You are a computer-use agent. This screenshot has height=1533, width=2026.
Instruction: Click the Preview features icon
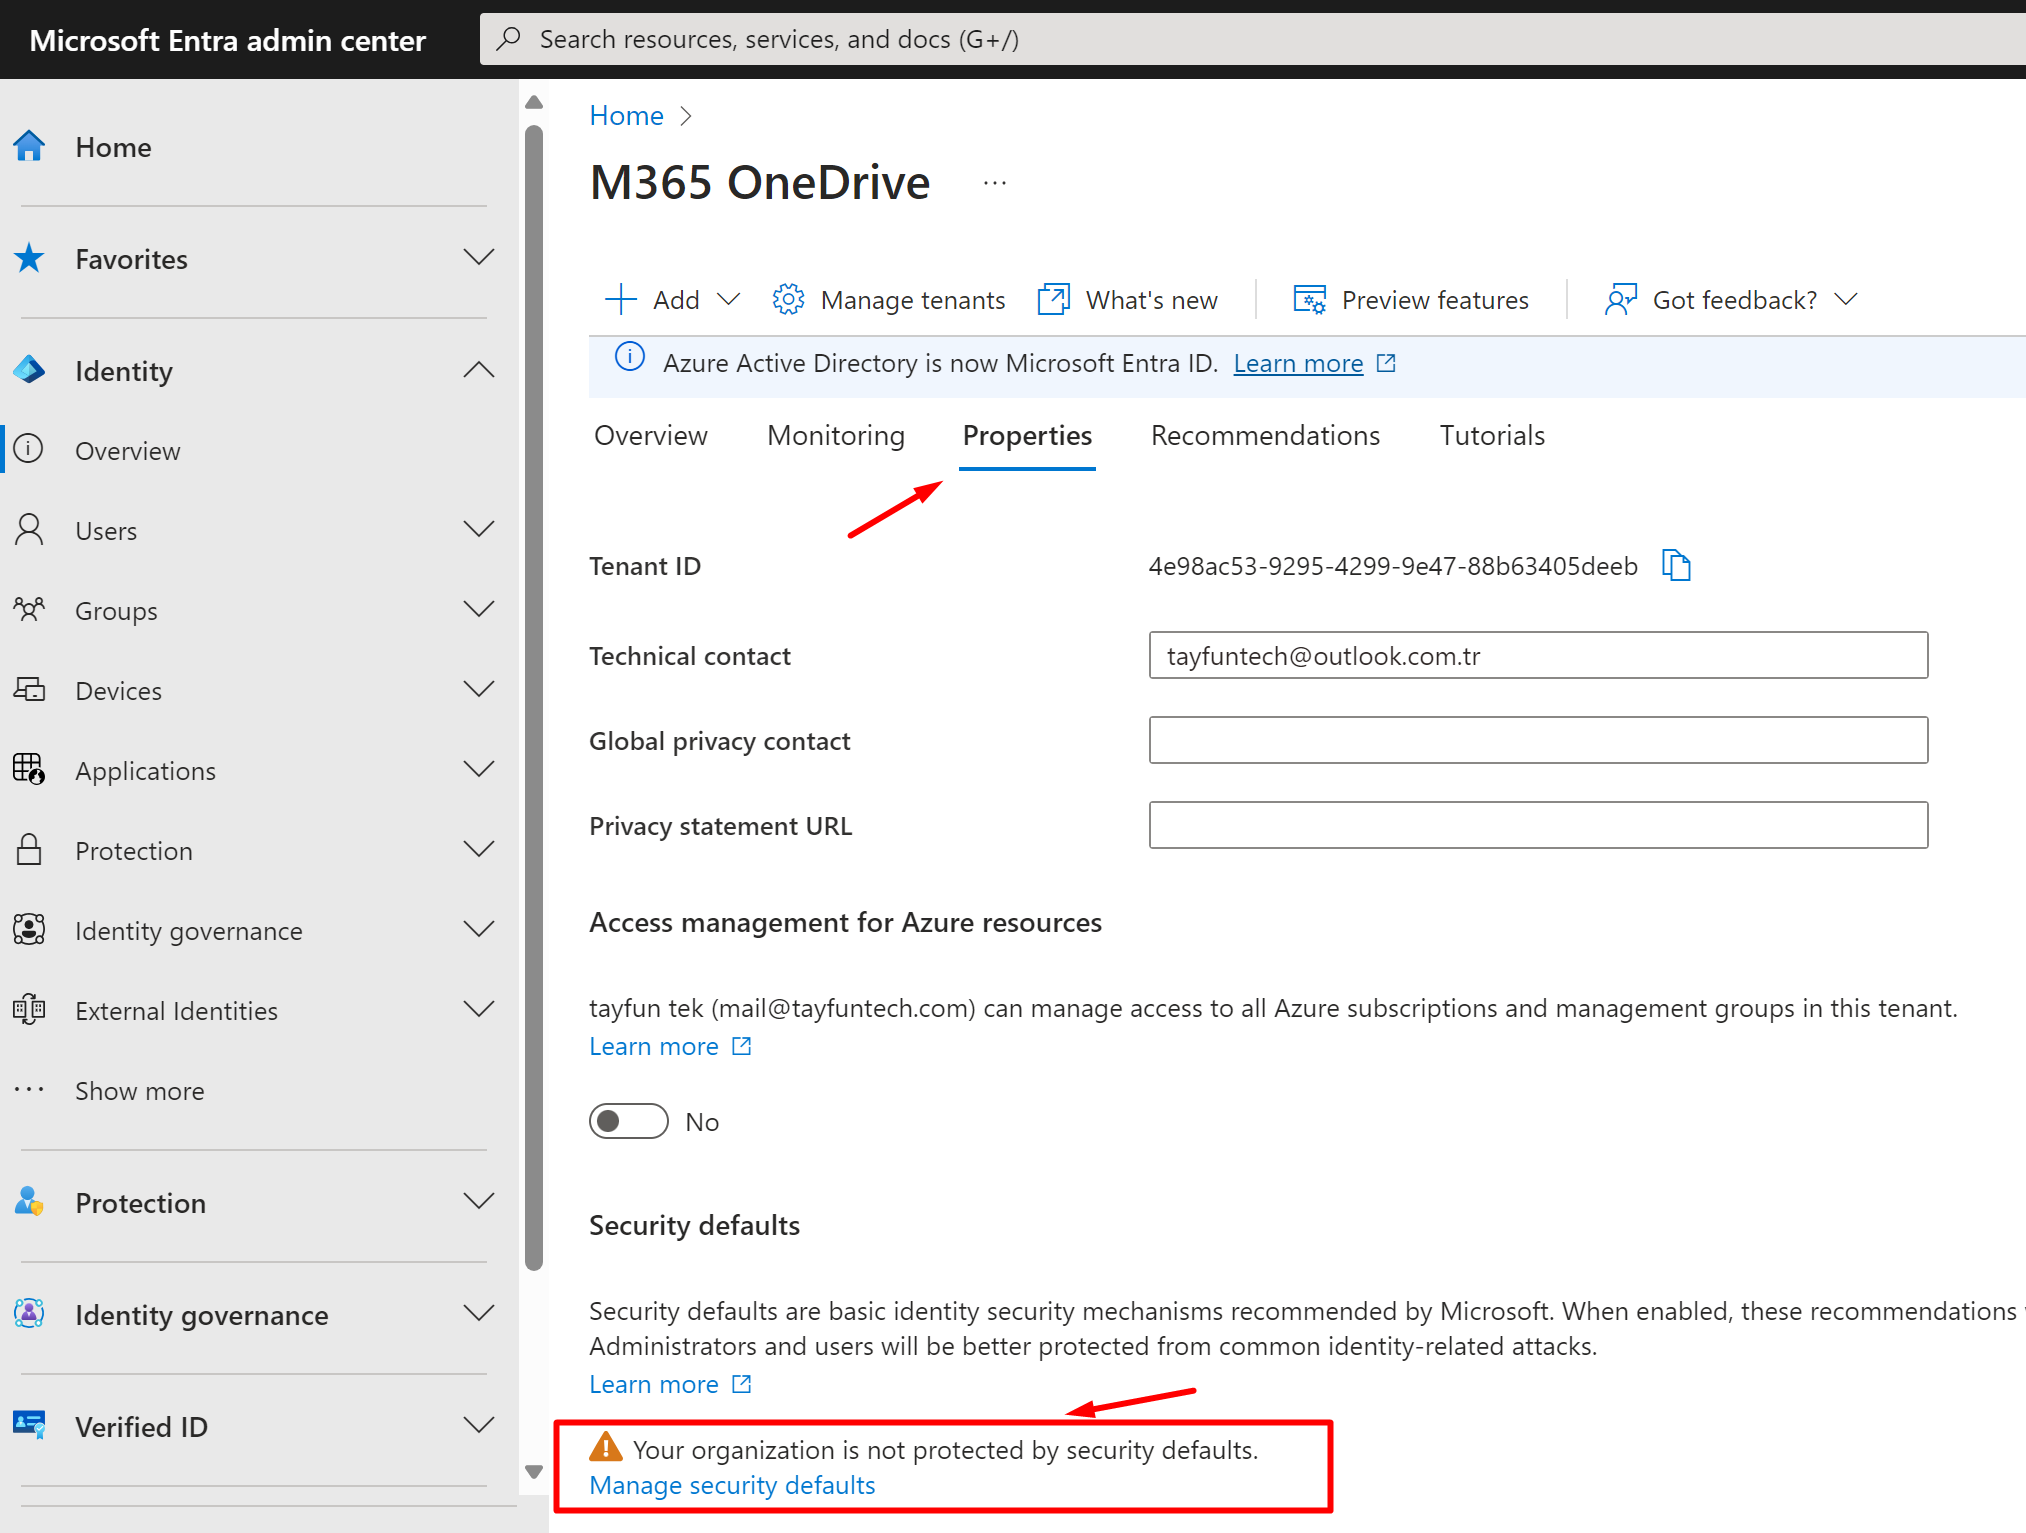coord(1309,299)
